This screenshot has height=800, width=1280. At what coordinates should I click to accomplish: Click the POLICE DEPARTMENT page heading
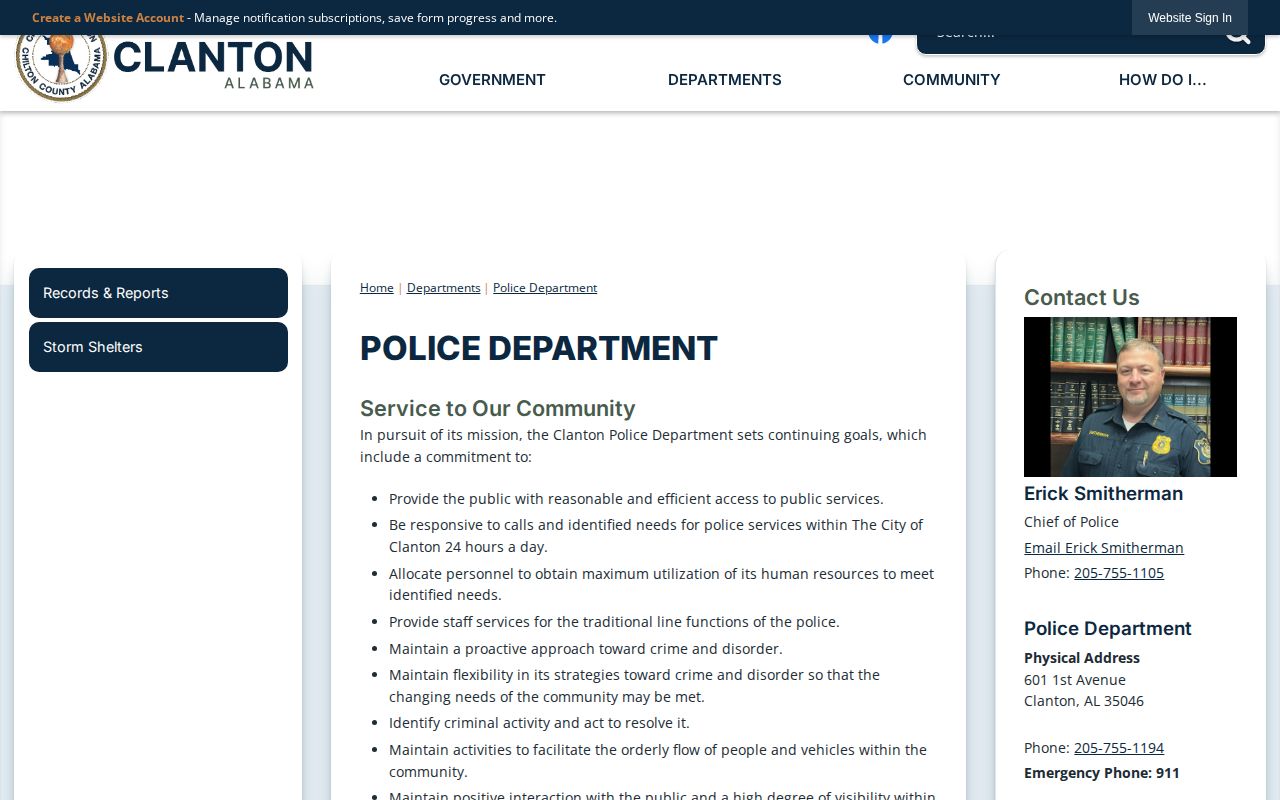point(539,348)
